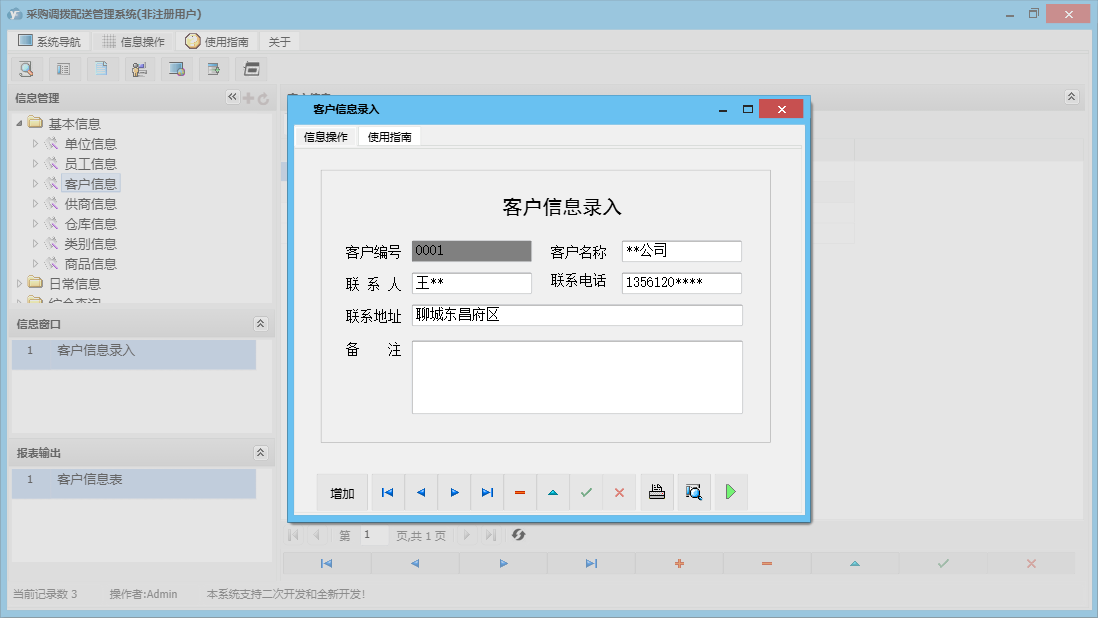The width and height of the screenshot is (1098, 618).
Task: Delete the current record via the red minus icon
Action: pyautogui.click(x=520, y=491)
